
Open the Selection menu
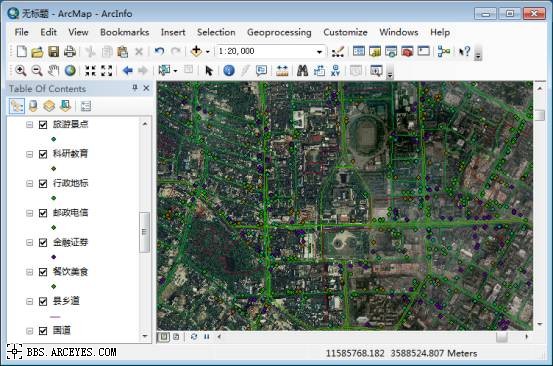[x=216, y=32]
